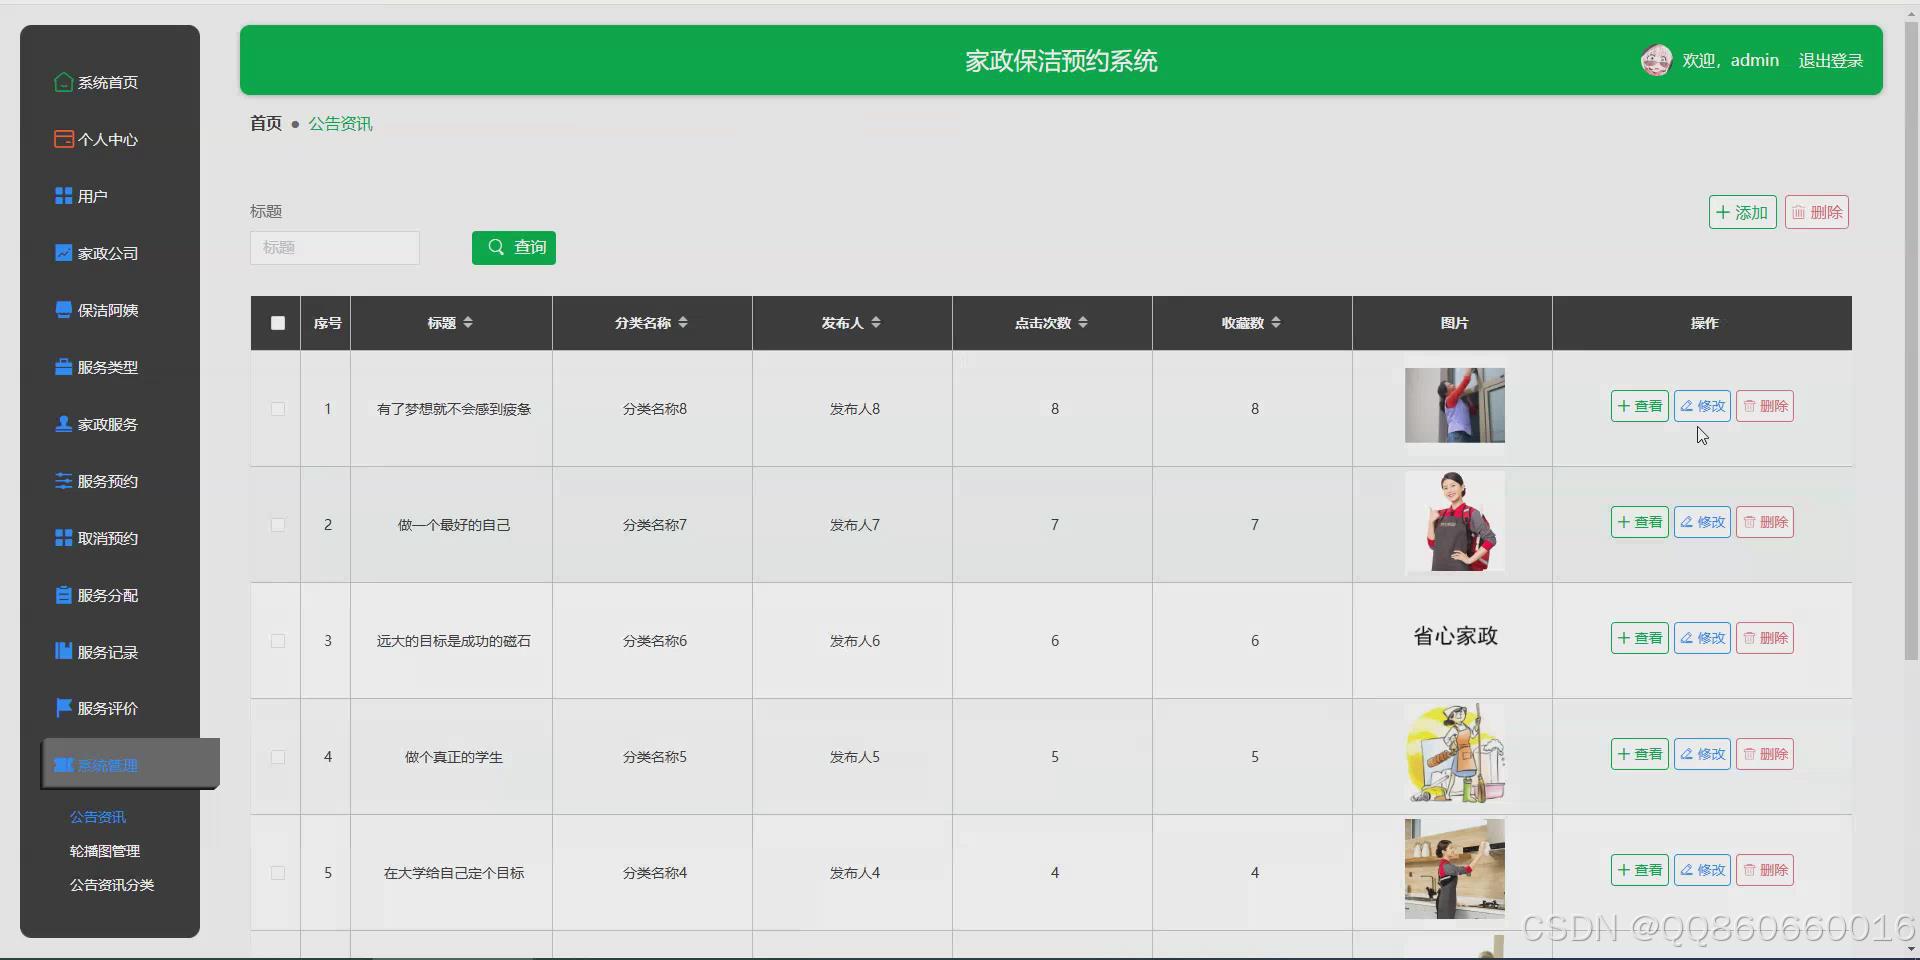Click pencil icon of 修改 in row 1
The image size is (1920, 960).
tap(1687, 406)
